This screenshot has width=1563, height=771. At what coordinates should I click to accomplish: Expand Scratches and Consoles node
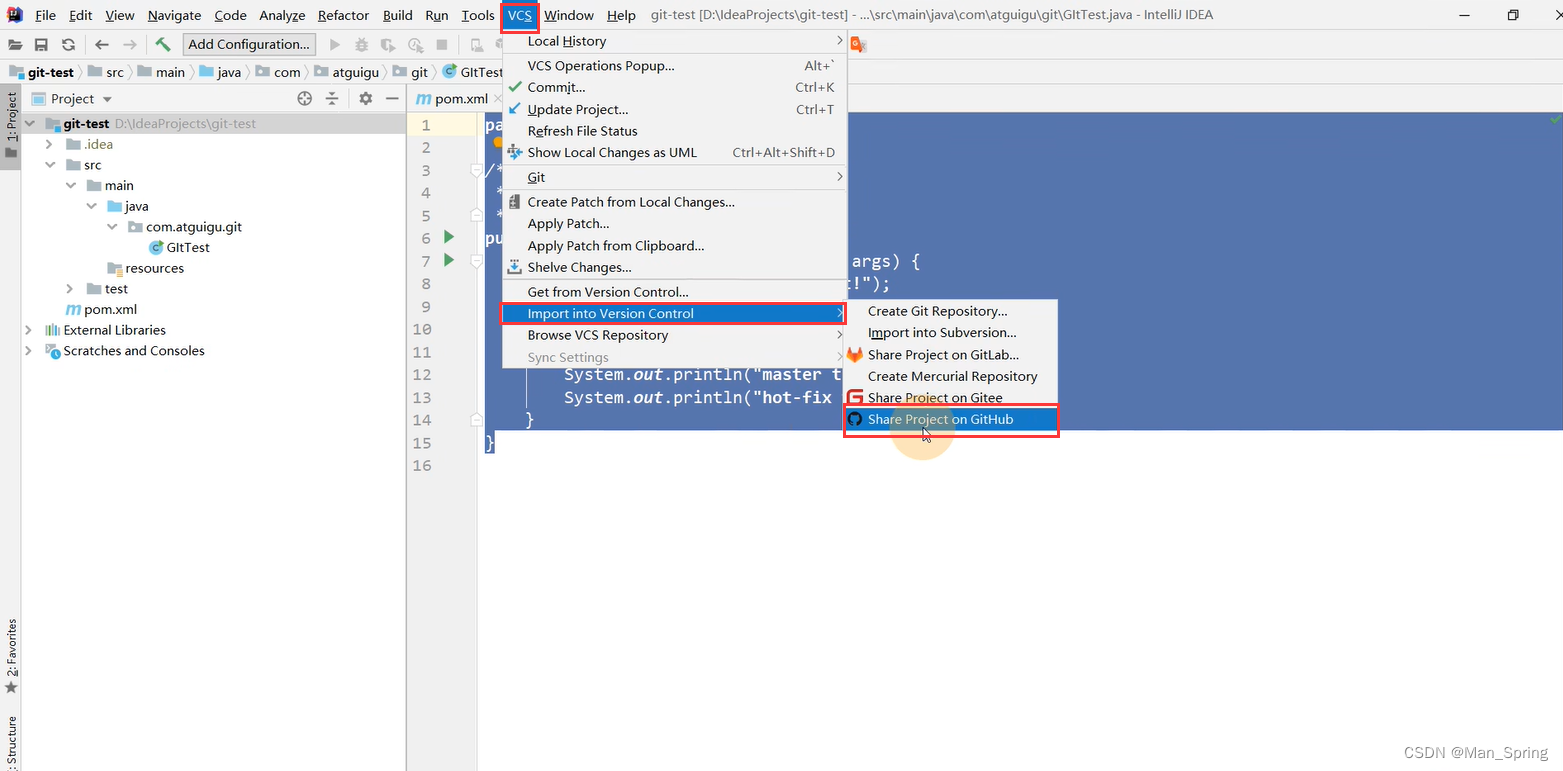click(29, 351)
